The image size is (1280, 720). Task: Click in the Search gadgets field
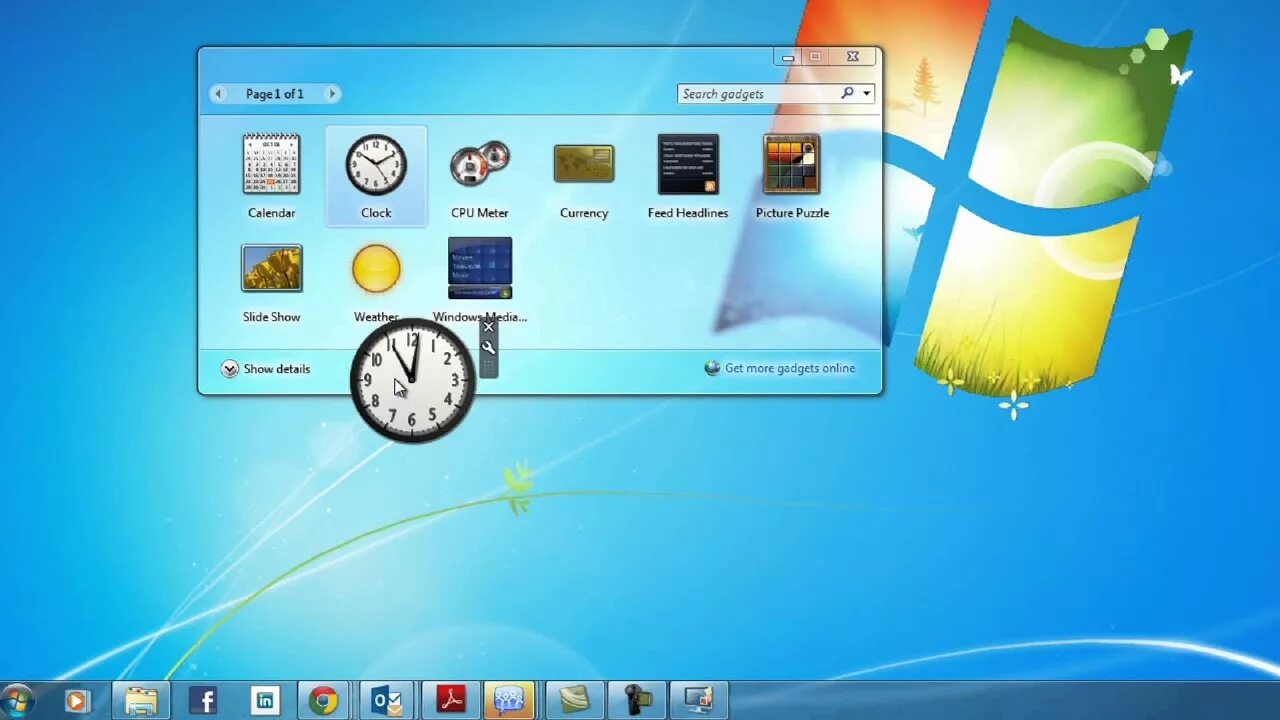coord(758,94)
